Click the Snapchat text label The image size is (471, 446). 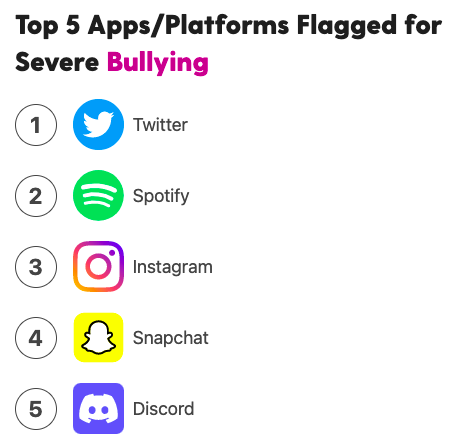171,338
